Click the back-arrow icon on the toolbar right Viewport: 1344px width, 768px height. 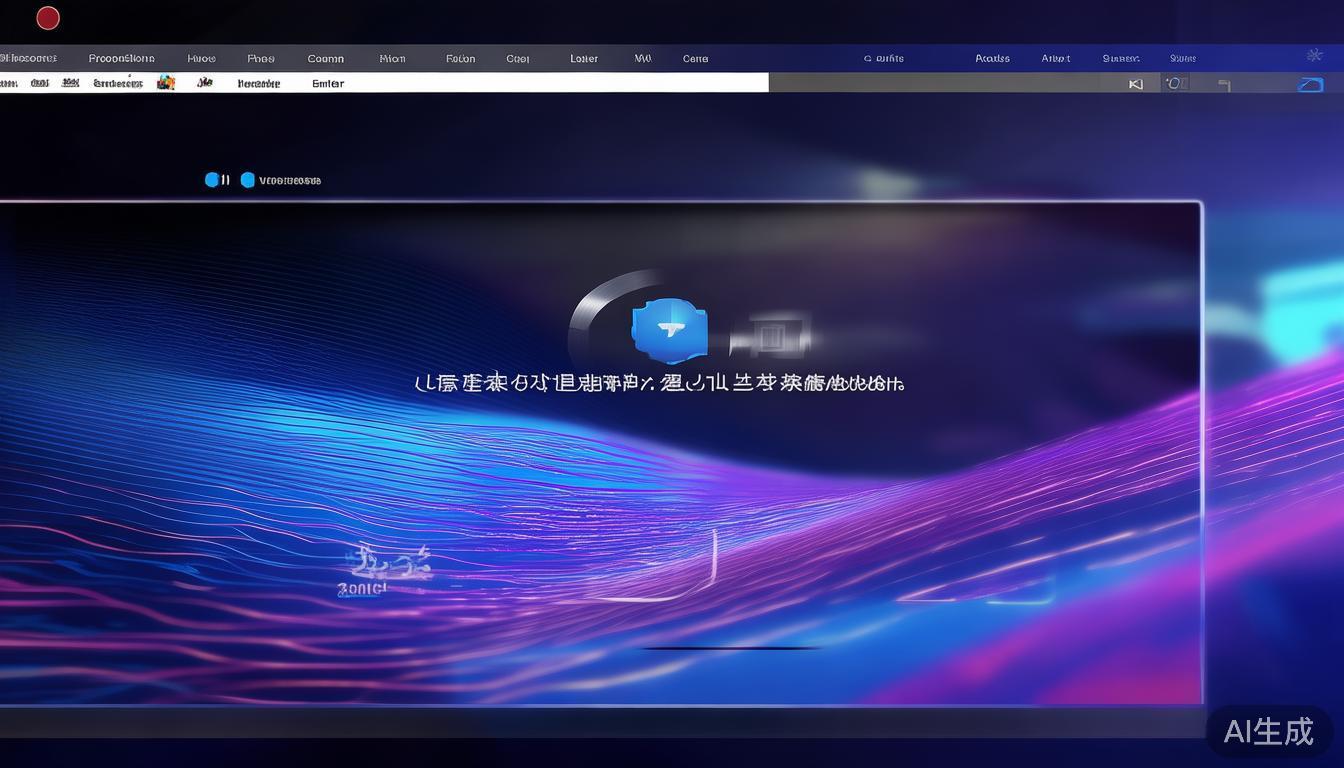(1135, 84)
